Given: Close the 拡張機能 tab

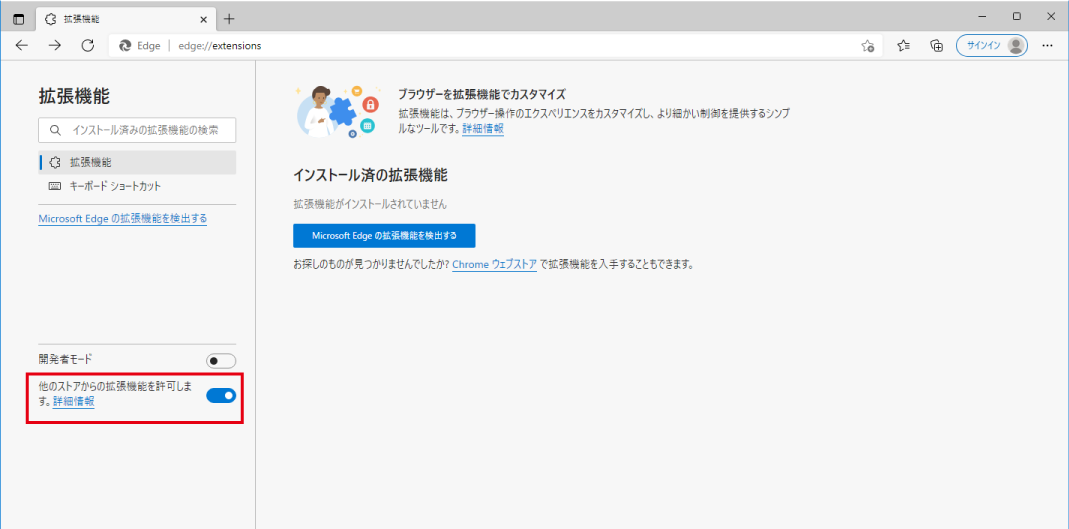Looking at the screenshot, I should point(202,18).
